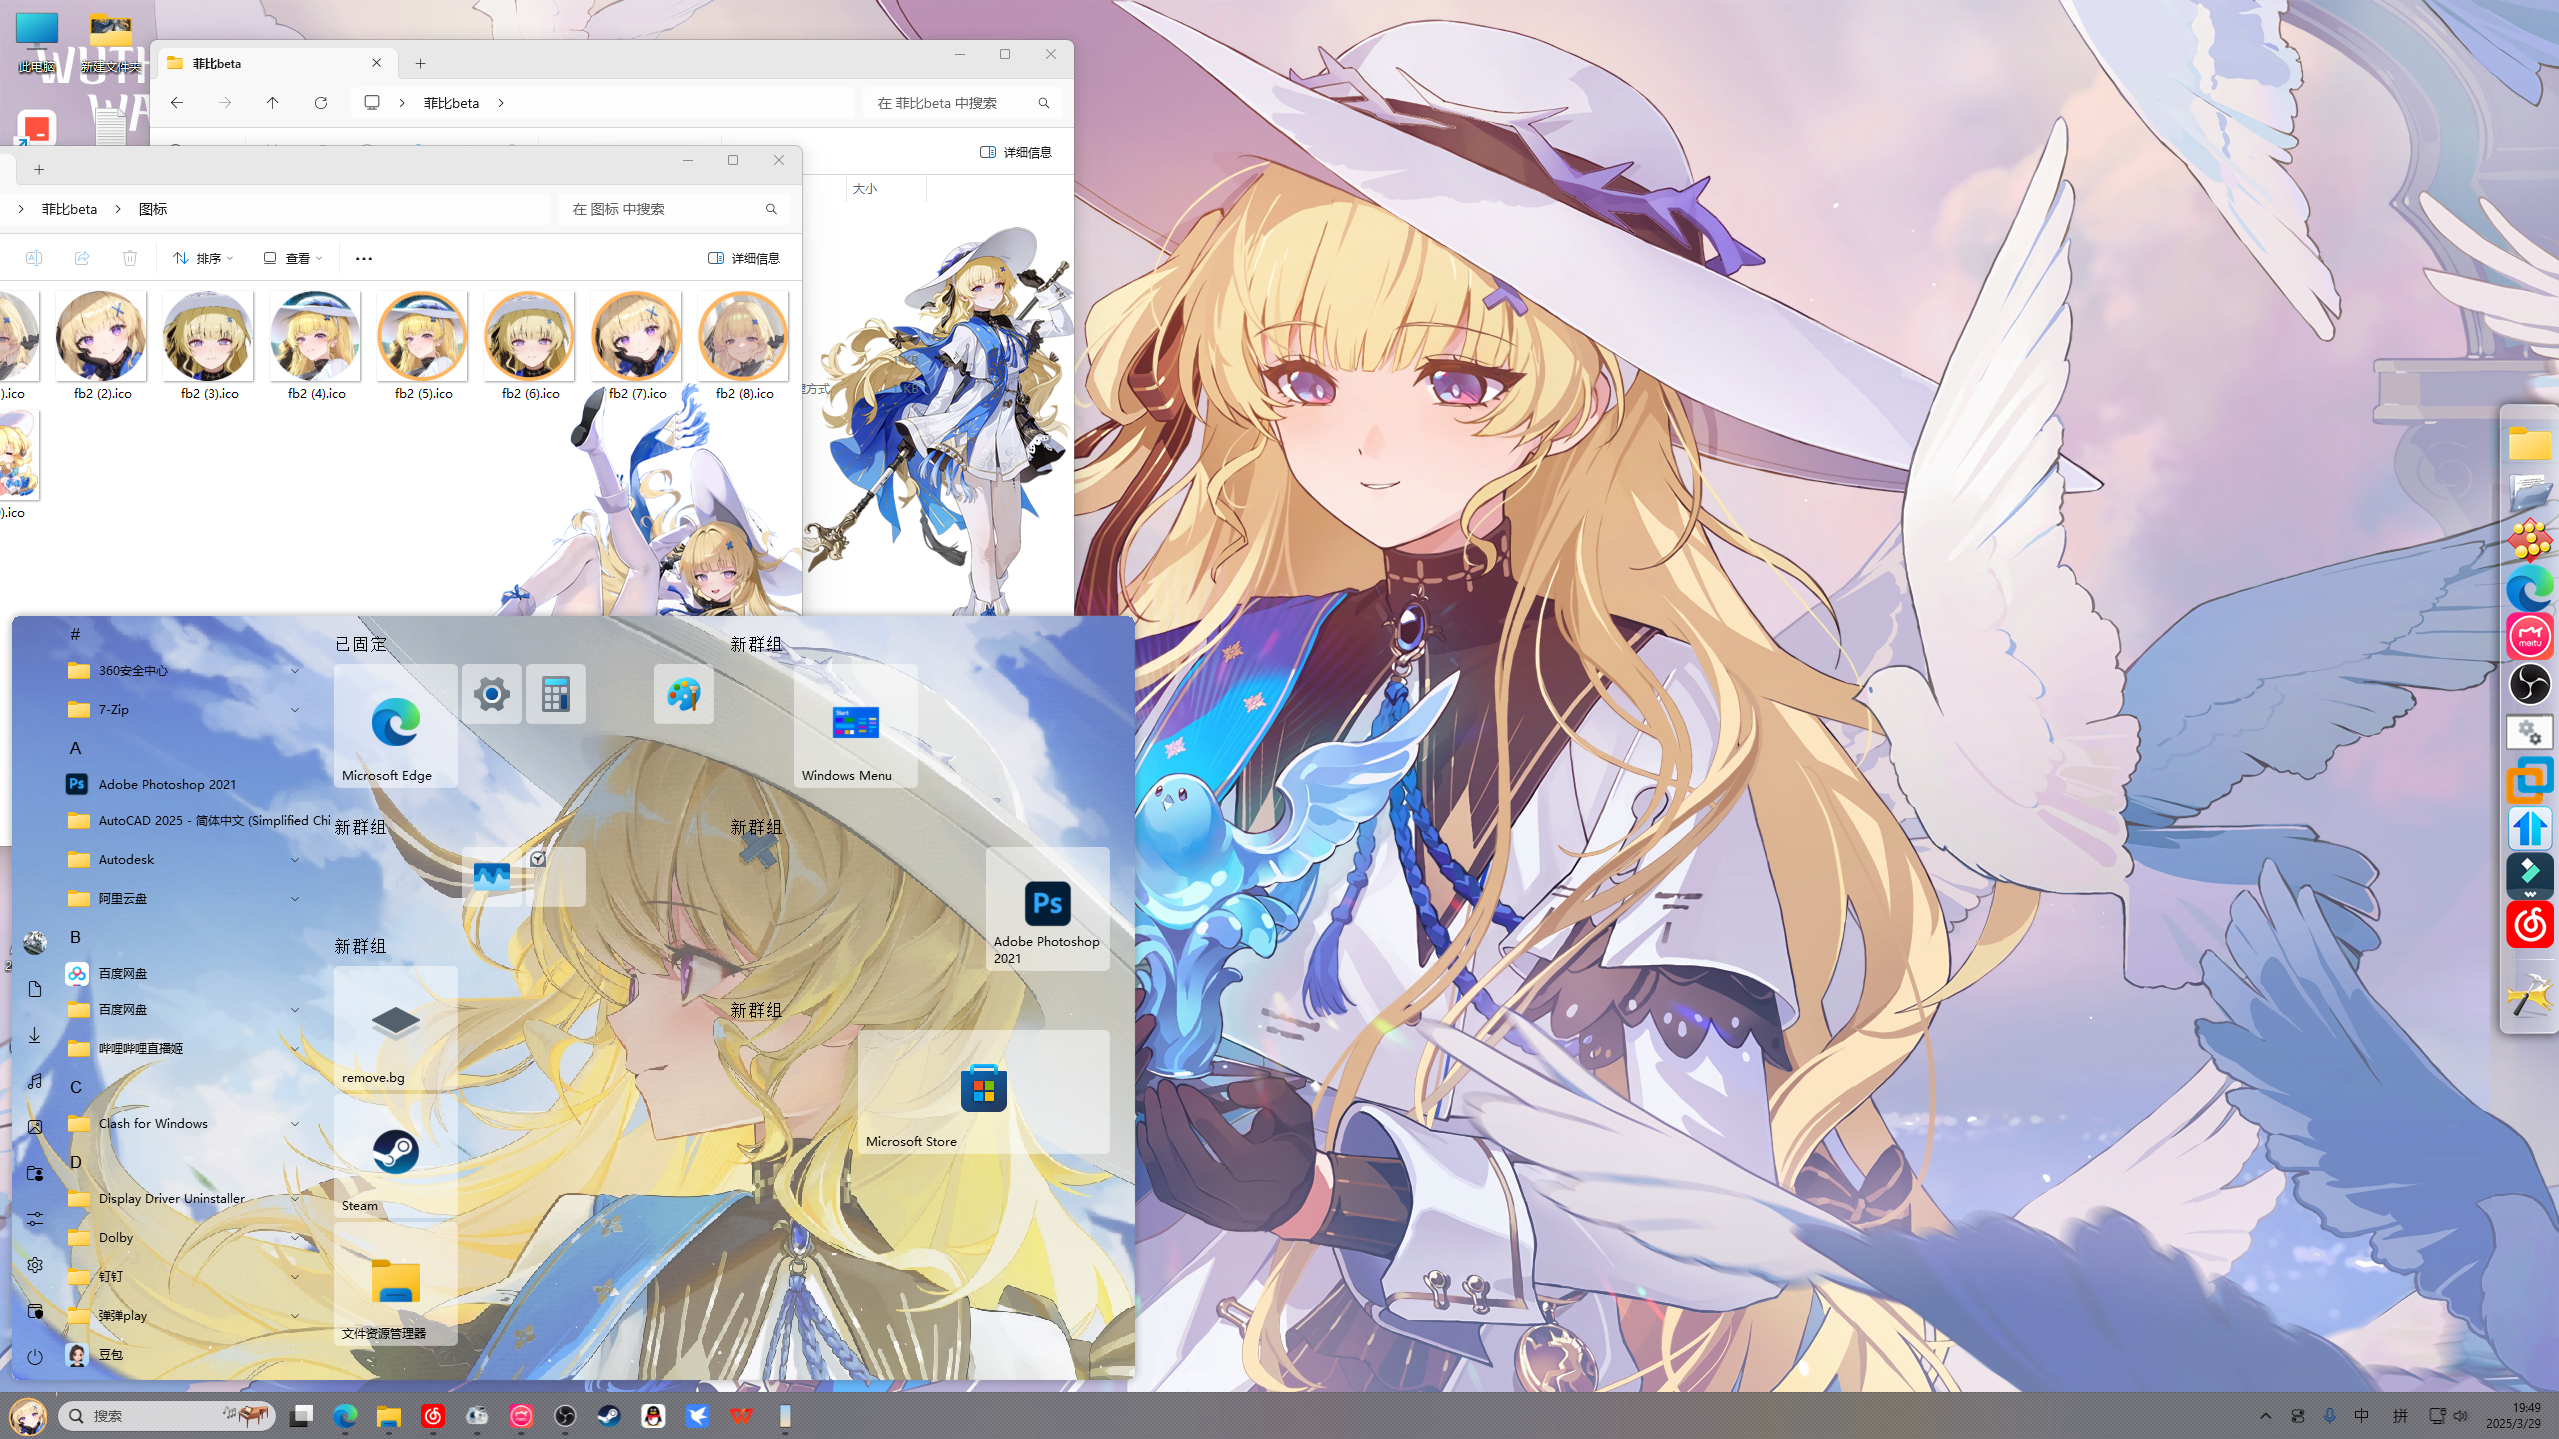Open the calculator tile
This screenshot has width=2559, height=1439.
(555, 694)
